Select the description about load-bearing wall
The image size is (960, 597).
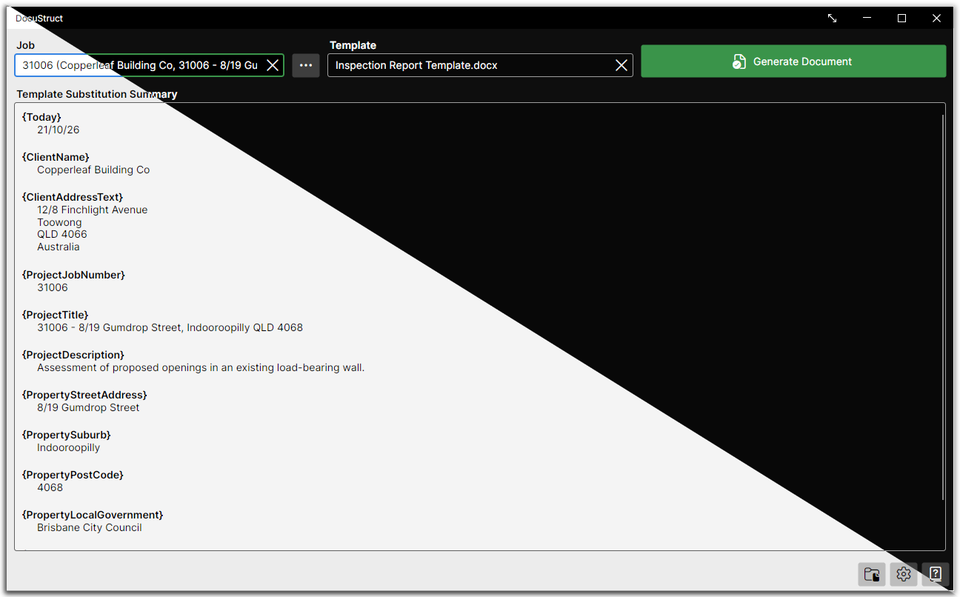tap(200, 367)
